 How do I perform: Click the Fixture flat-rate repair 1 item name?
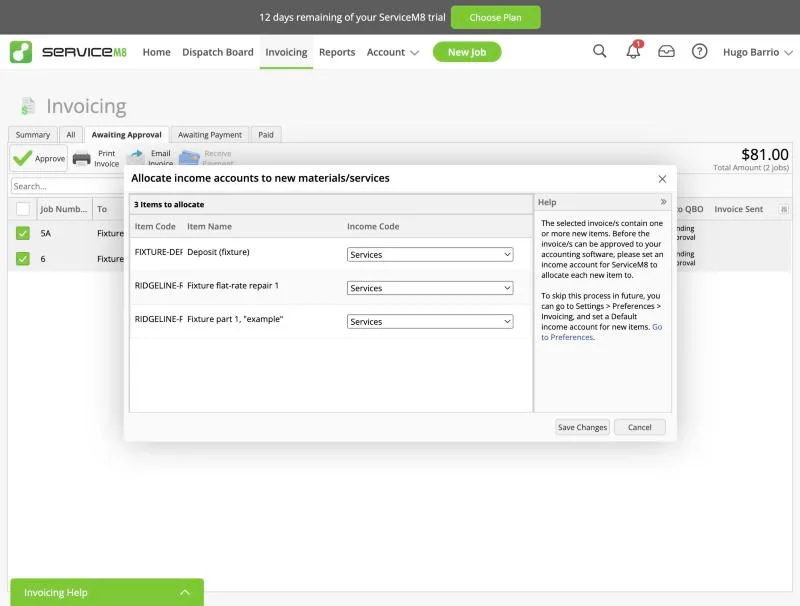click(x=233, y=286)
